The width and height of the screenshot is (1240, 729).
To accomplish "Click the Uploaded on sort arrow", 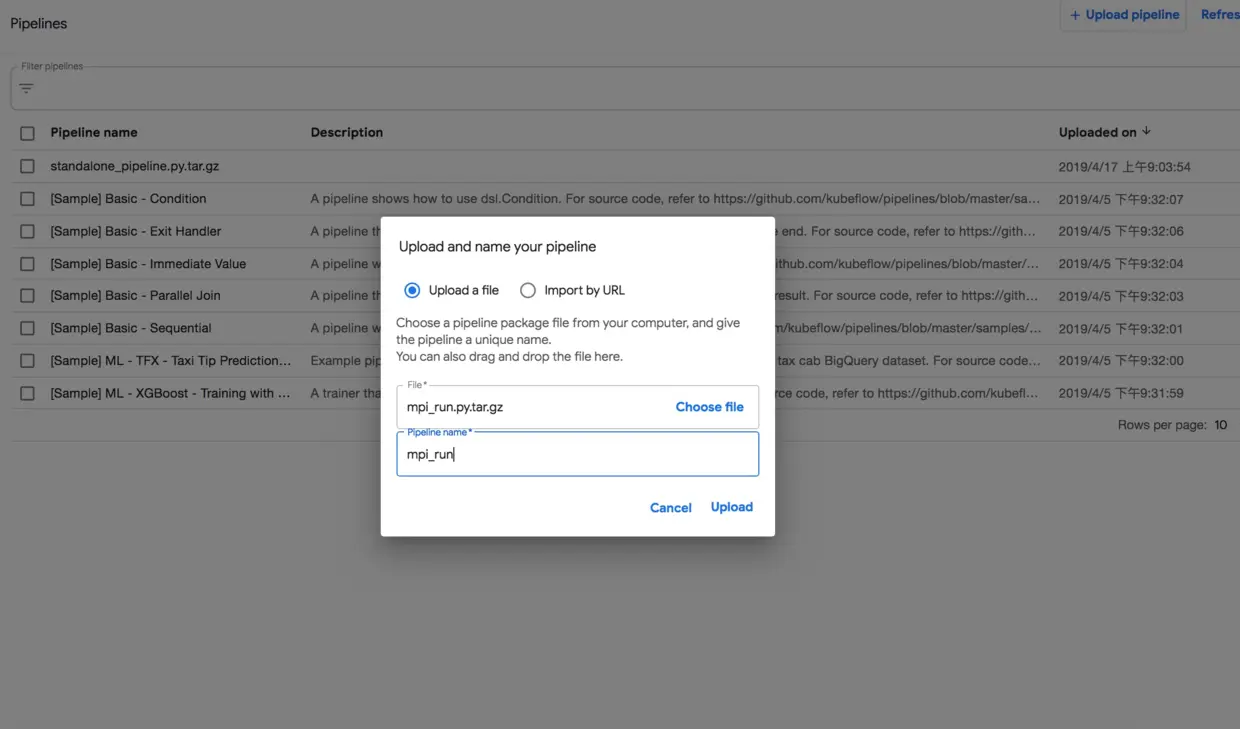I will click(1146, 131).
